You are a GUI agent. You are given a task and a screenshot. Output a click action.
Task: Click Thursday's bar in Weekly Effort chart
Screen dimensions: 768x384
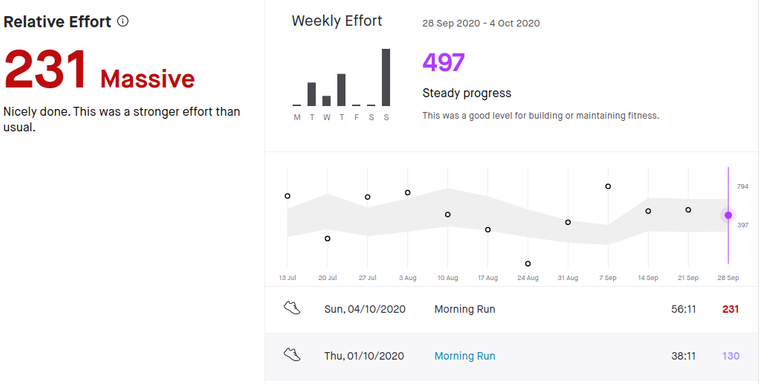coord(341,90)
